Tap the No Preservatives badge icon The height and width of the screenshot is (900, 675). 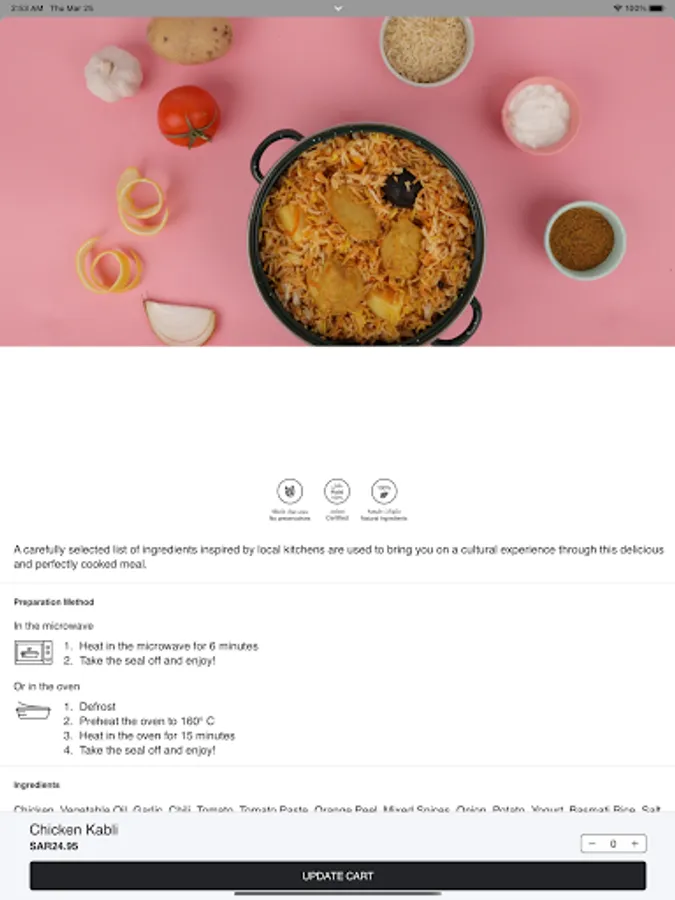point(290,491)
